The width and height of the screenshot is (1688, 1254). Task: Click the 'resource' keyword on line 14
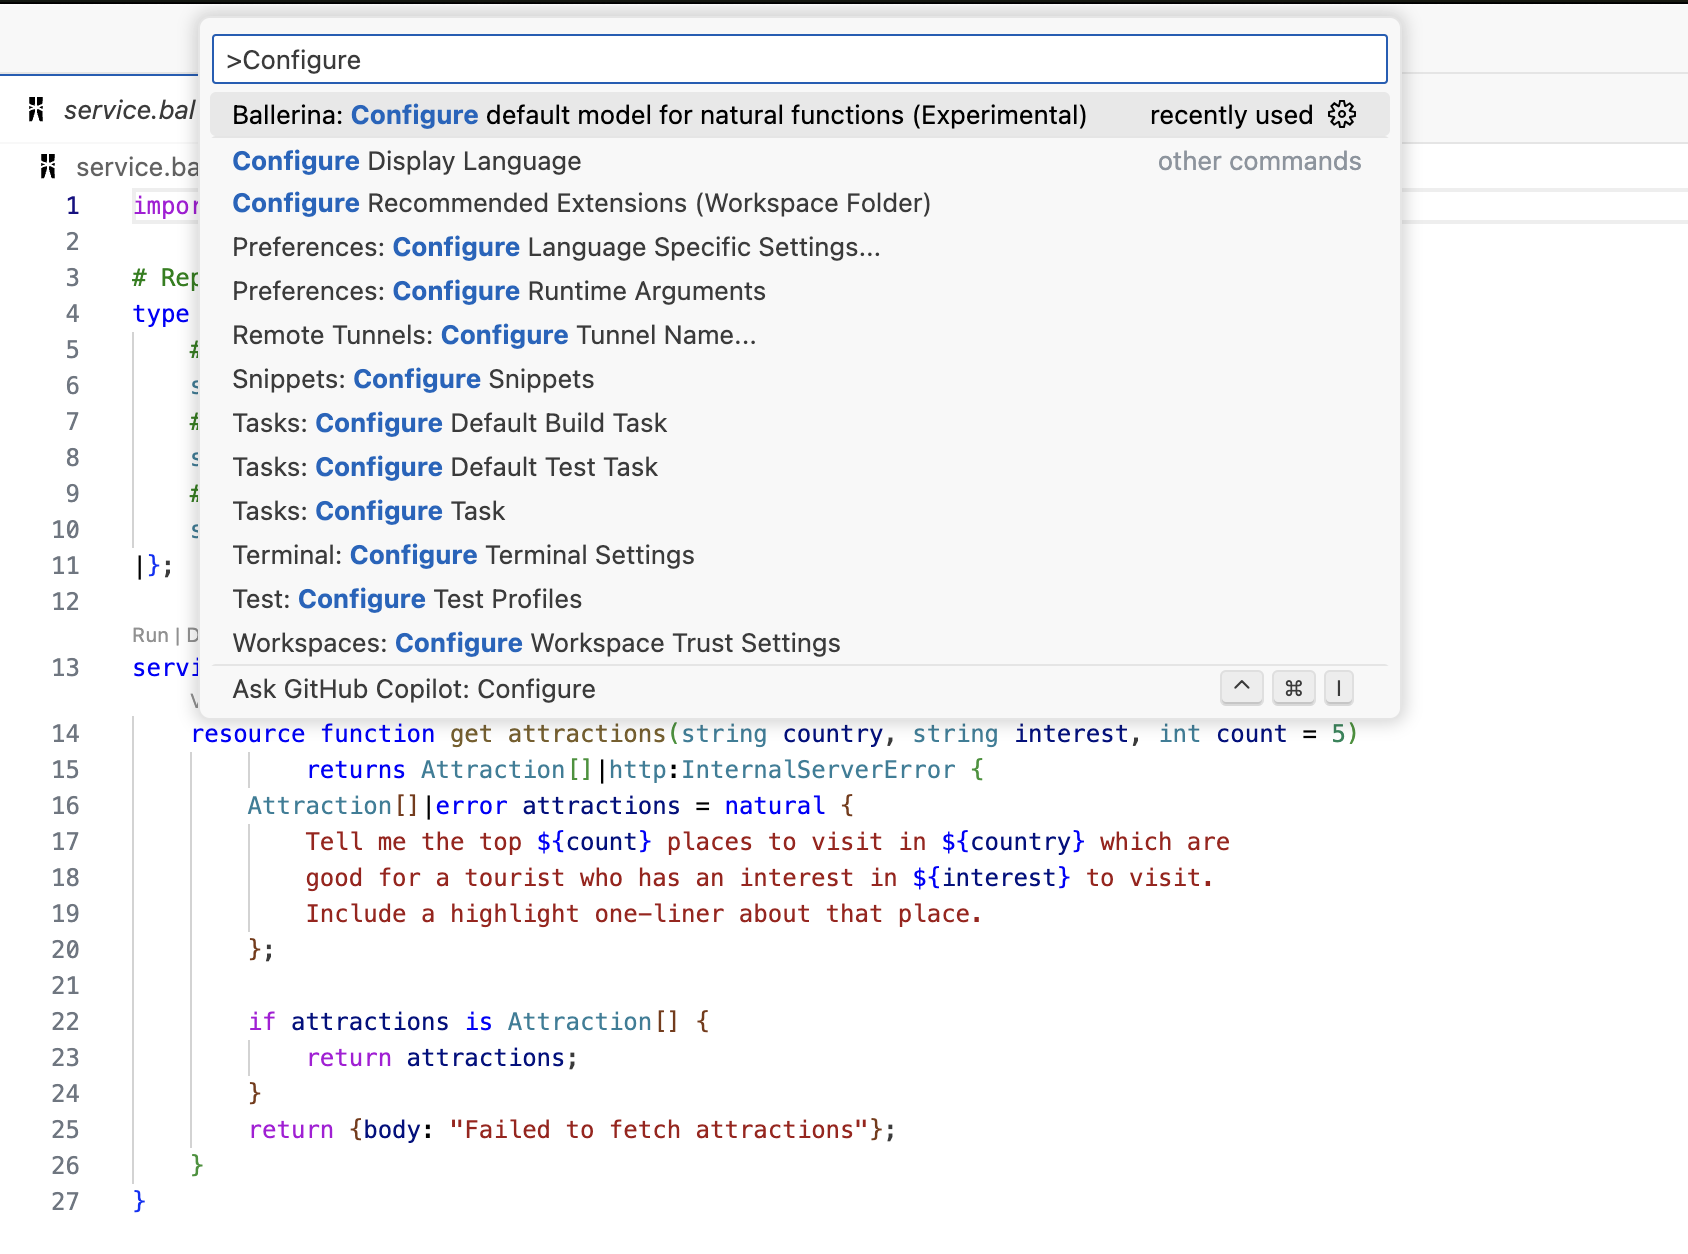point(248,734)
